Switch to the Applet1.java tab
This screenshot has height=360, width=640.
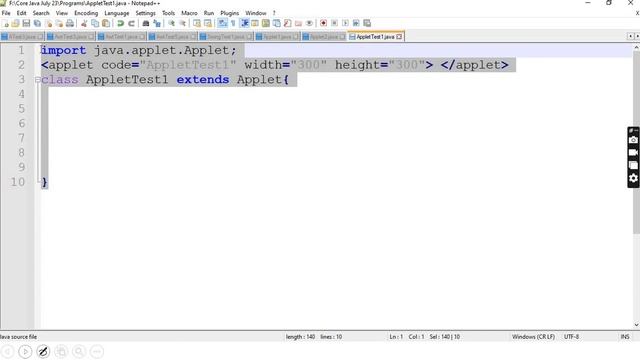coord(277,37)
